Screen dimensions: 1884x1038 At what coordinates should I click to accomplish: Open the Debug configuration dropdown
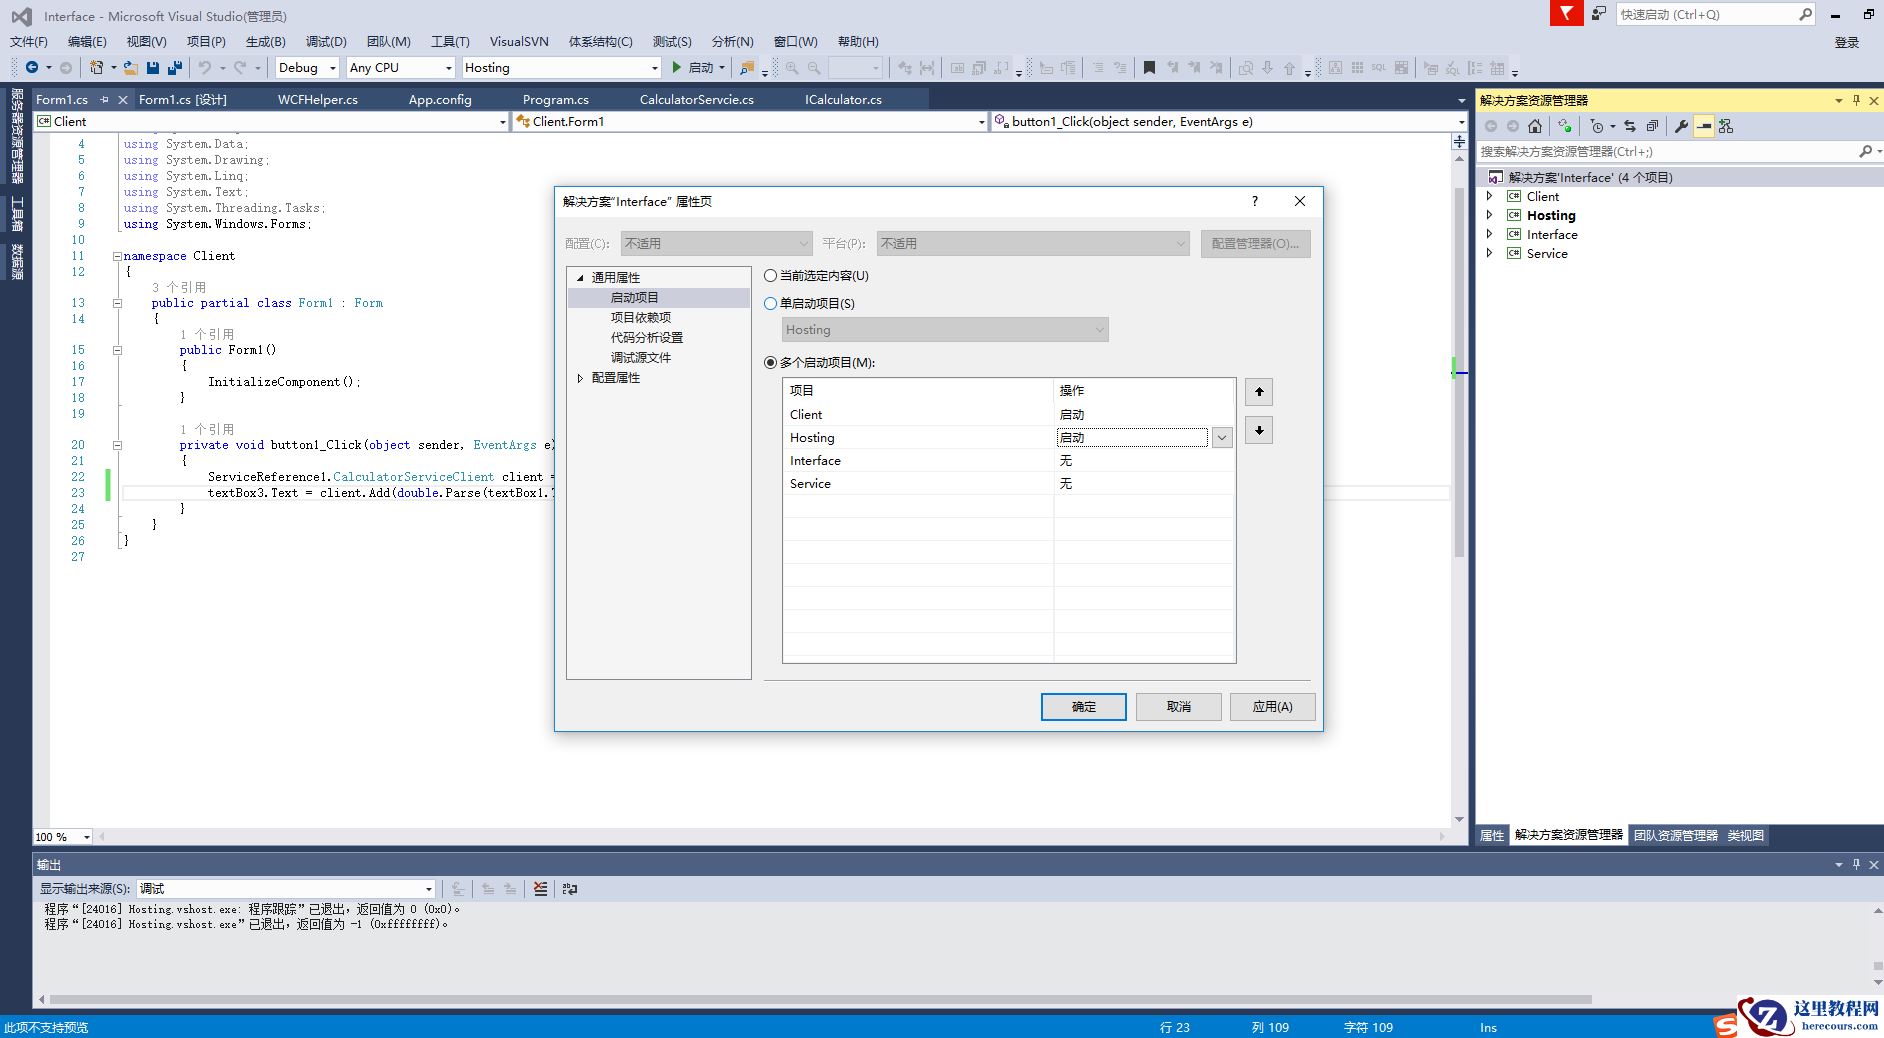click(x=307, y=68)
